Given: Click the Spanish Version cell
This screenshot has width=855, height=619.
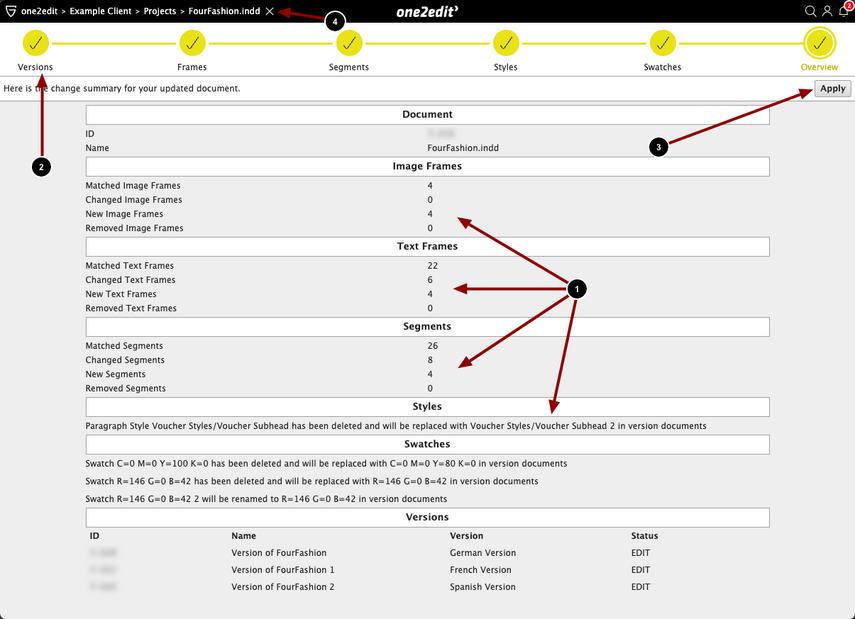Looking at the screenshot, I should pyautogui.click(x=482, y=587).
